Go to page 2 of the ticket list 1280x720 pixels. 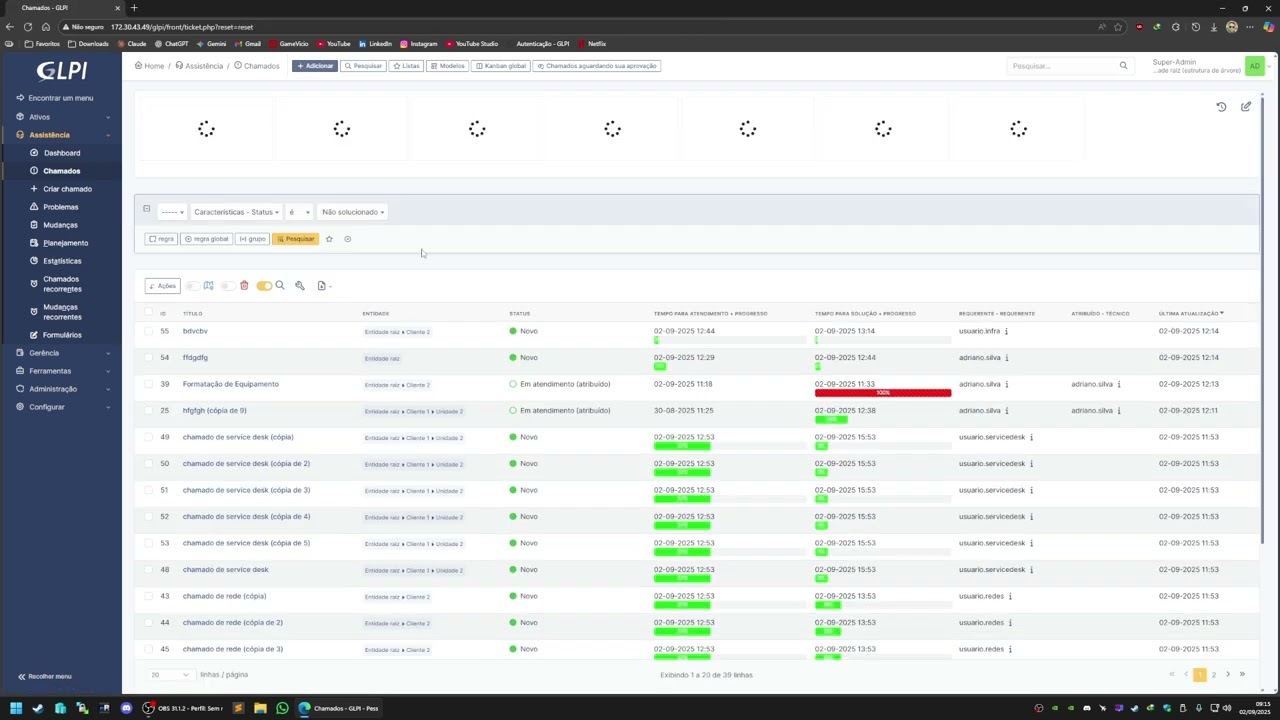pyautogui.click(x=1214, y=675)
